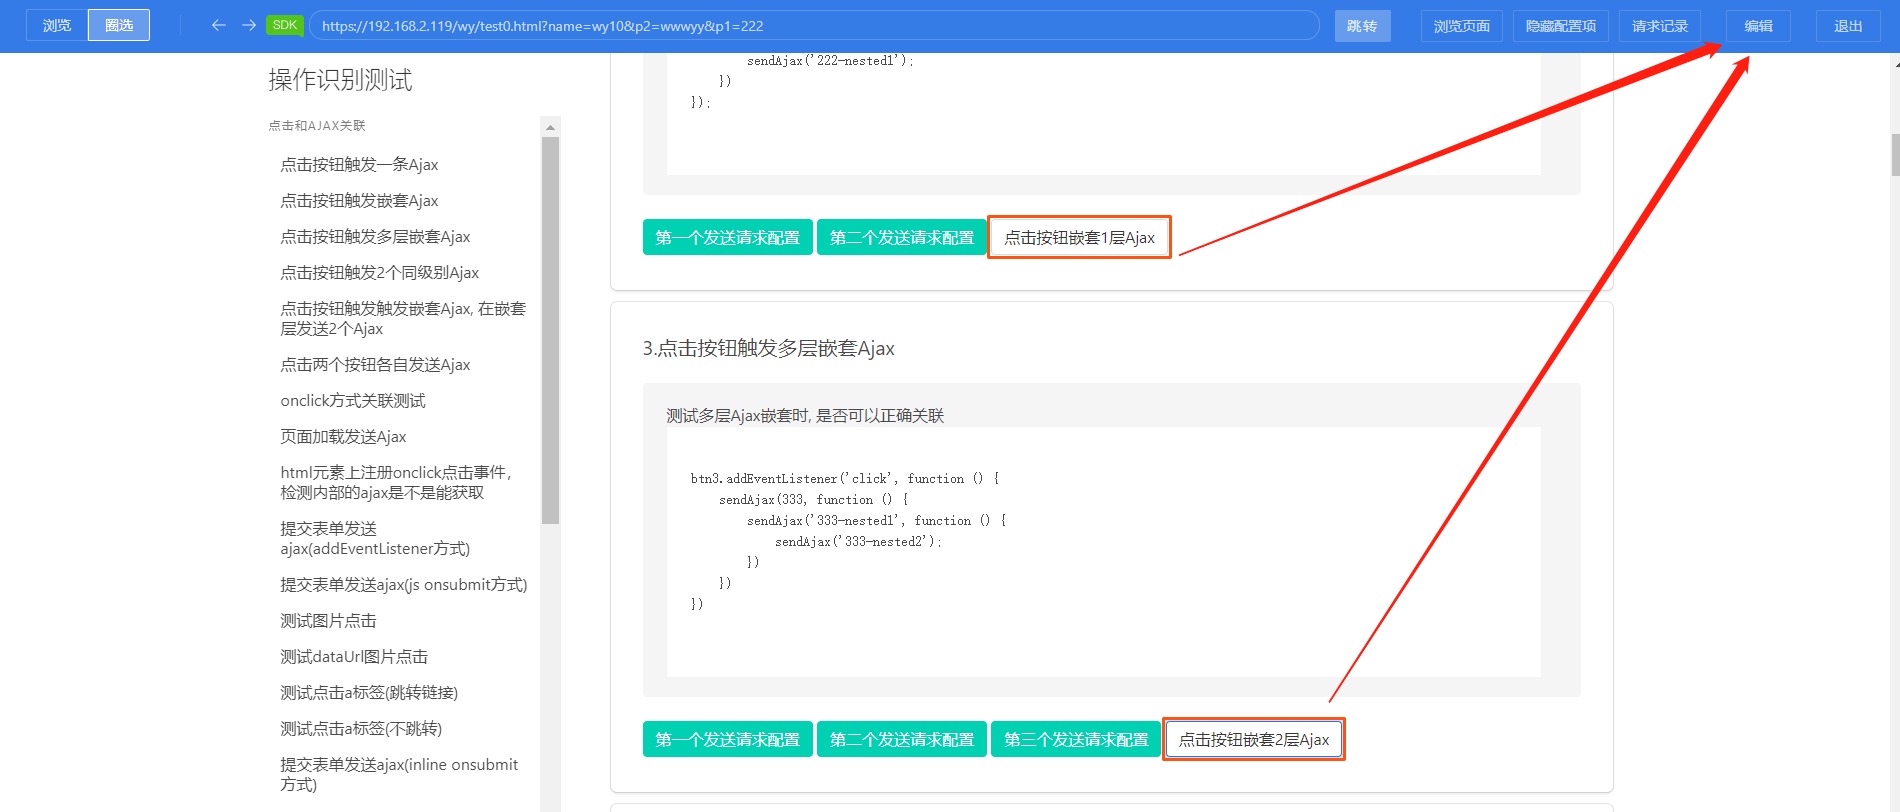Click the 点击和AJAX关联 section label
Image resolution: width=1900 pixels, height=812 pixels.
pyautogui.click(x=317, y=126)
